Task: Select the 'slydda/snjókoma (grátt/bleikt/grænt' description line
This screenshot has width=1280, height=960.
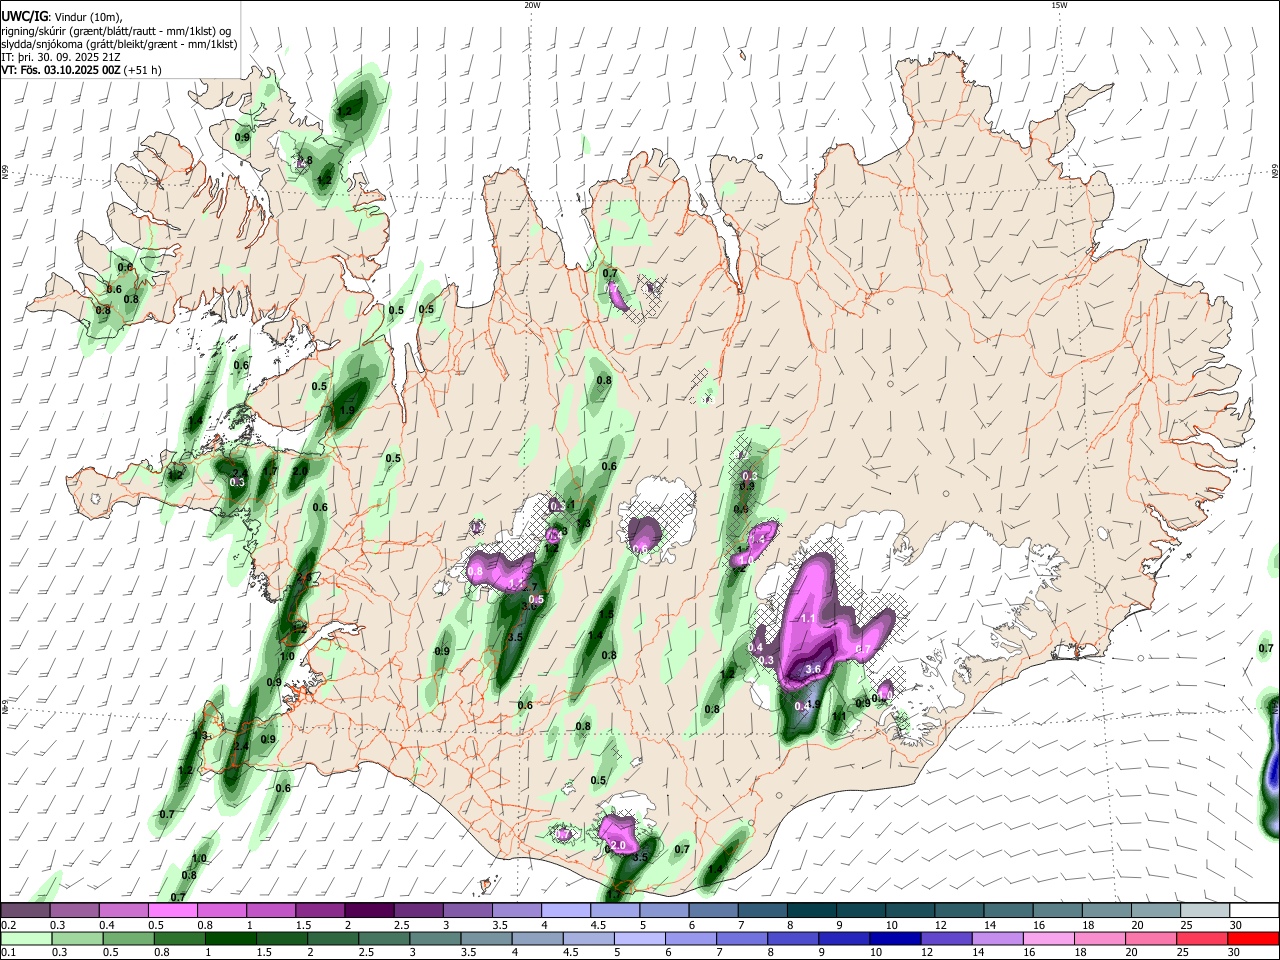Action: coord(119,44)
